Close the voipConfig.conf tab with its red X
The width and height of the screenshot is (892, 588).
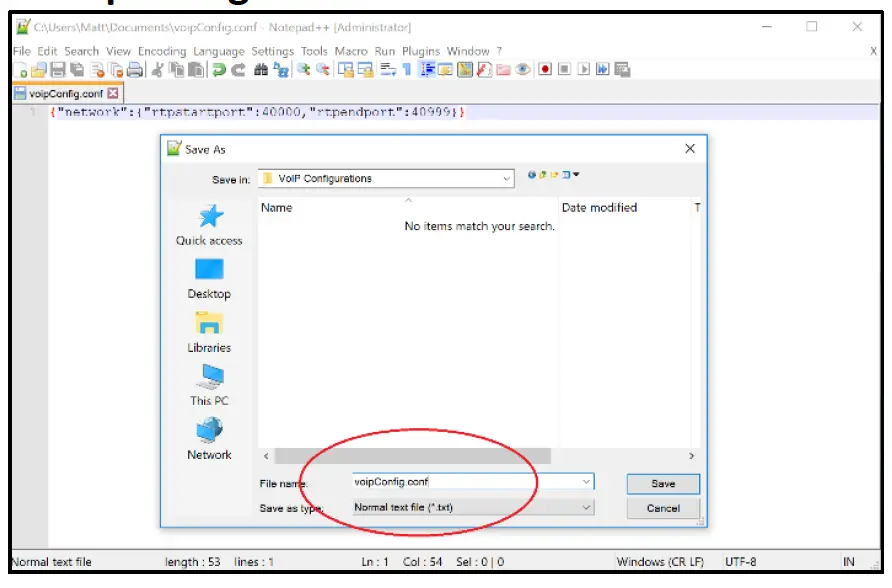tap(113, 93)
